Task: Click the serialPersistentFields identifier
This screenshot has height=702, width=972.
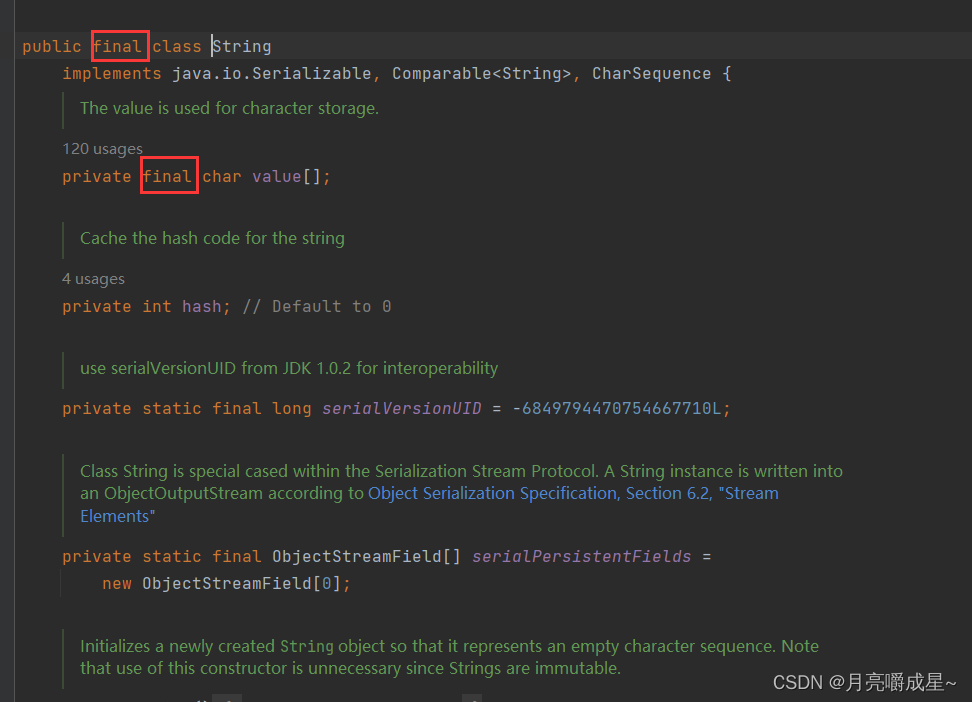Action: [581, 556]
